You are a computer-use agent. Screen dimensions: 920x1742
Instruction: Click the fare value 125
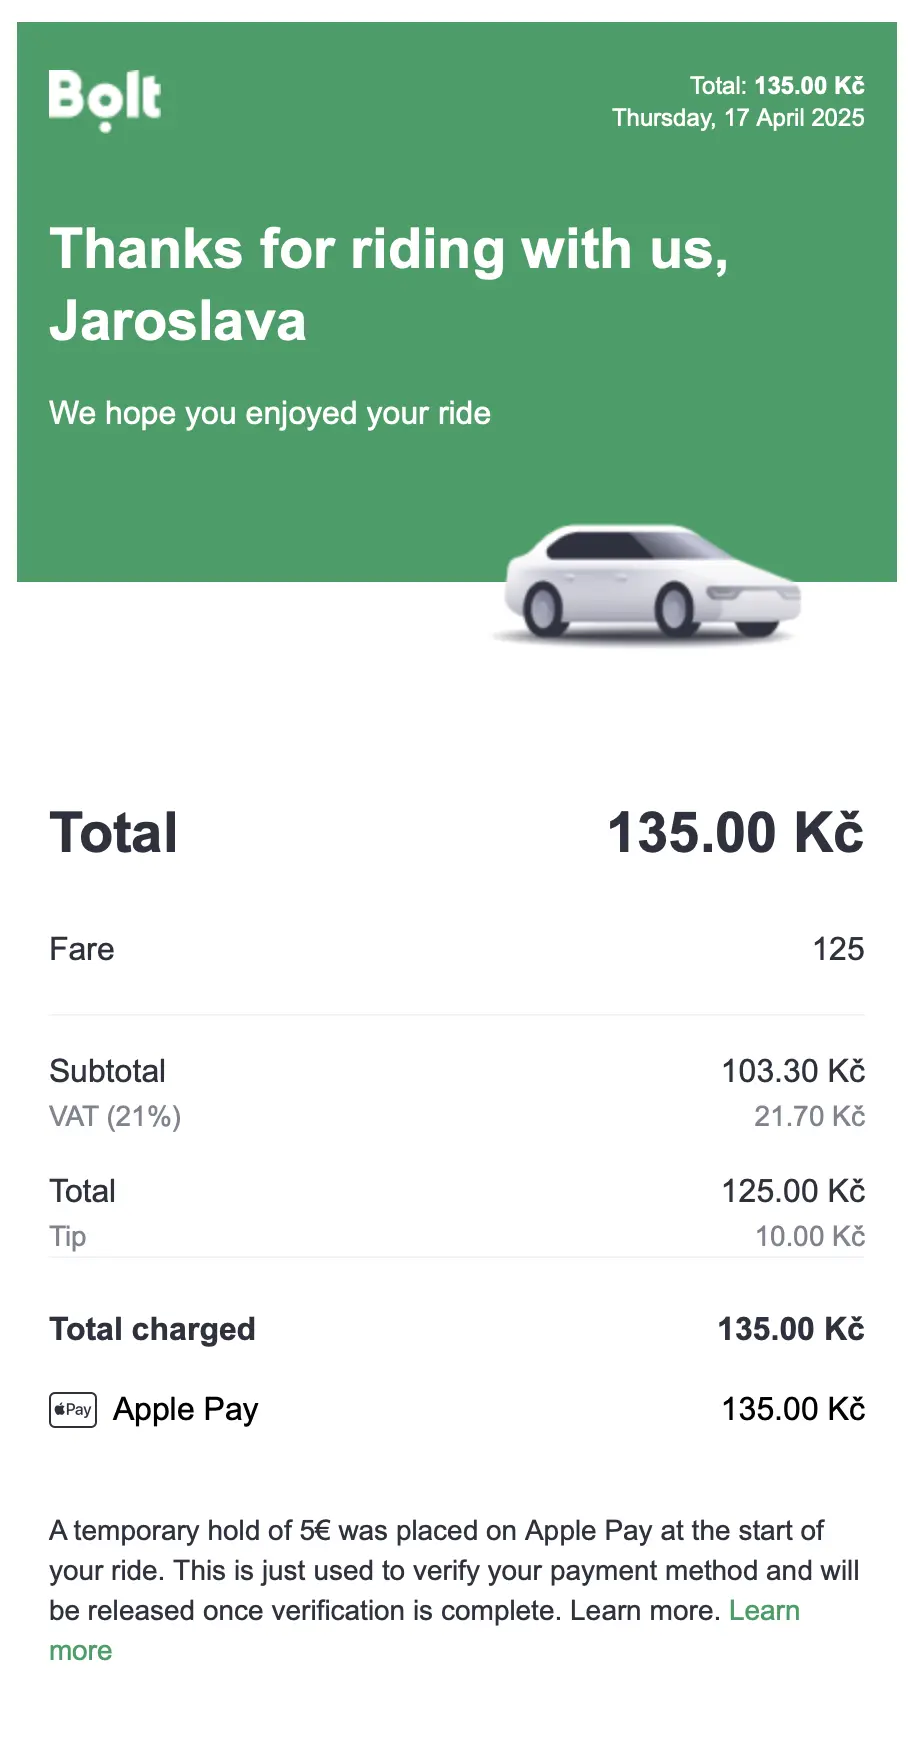[x=838, y=949]
